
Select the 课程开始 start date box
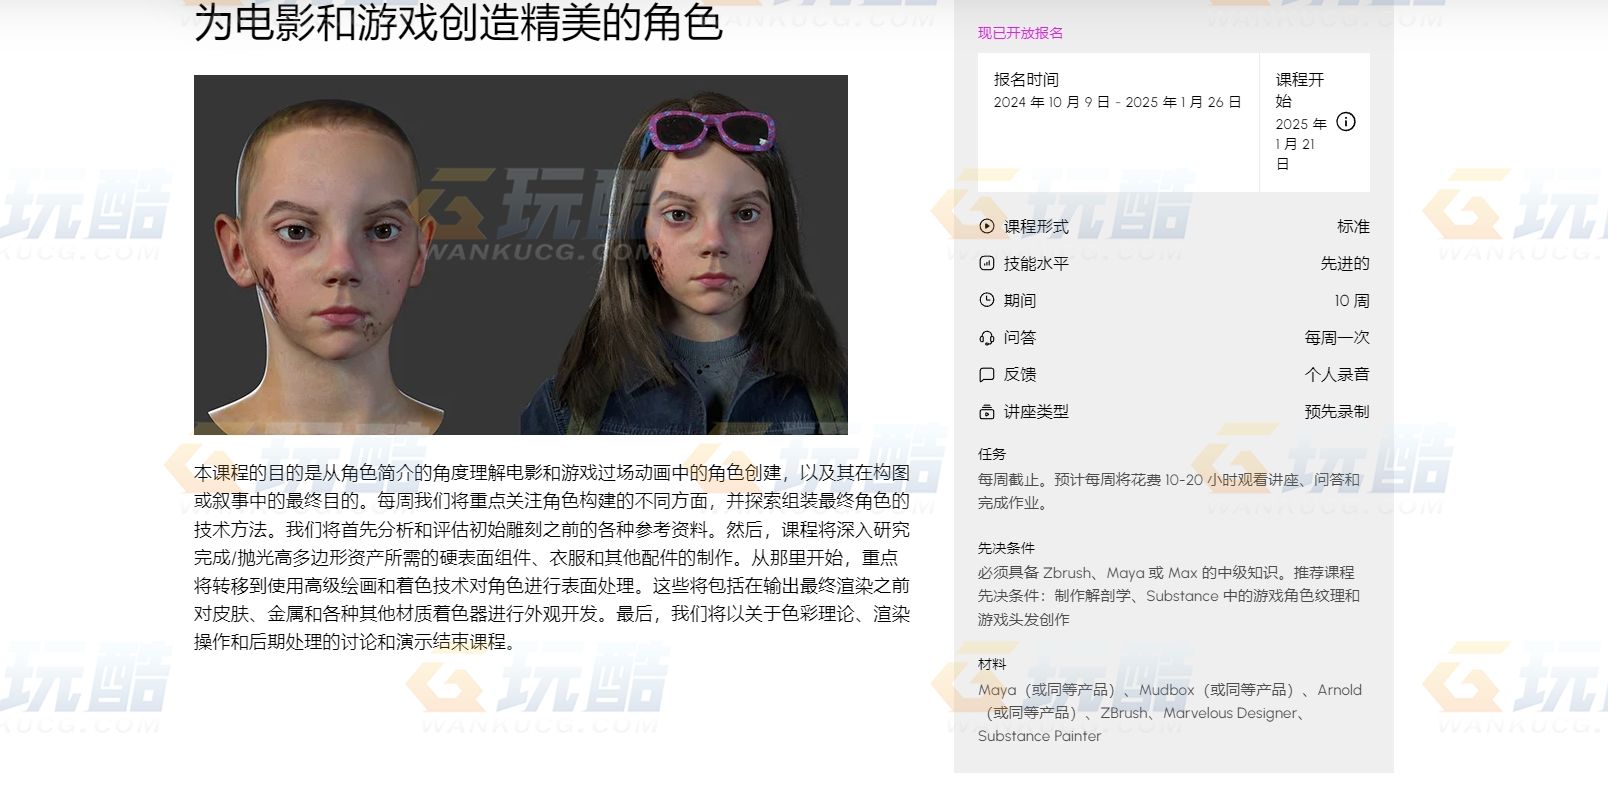coord(1315,122)
